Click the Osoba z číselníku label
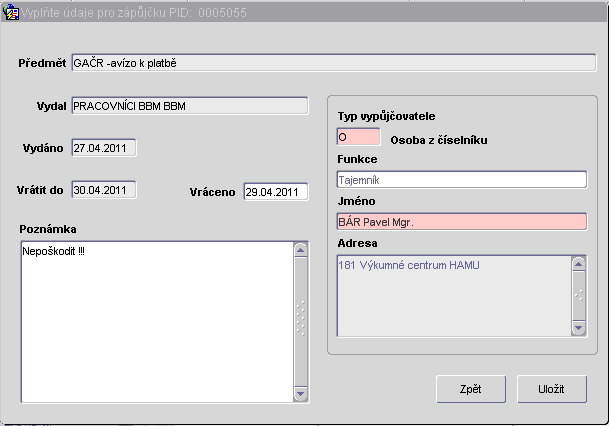The image size is (609, 426). 439,140
